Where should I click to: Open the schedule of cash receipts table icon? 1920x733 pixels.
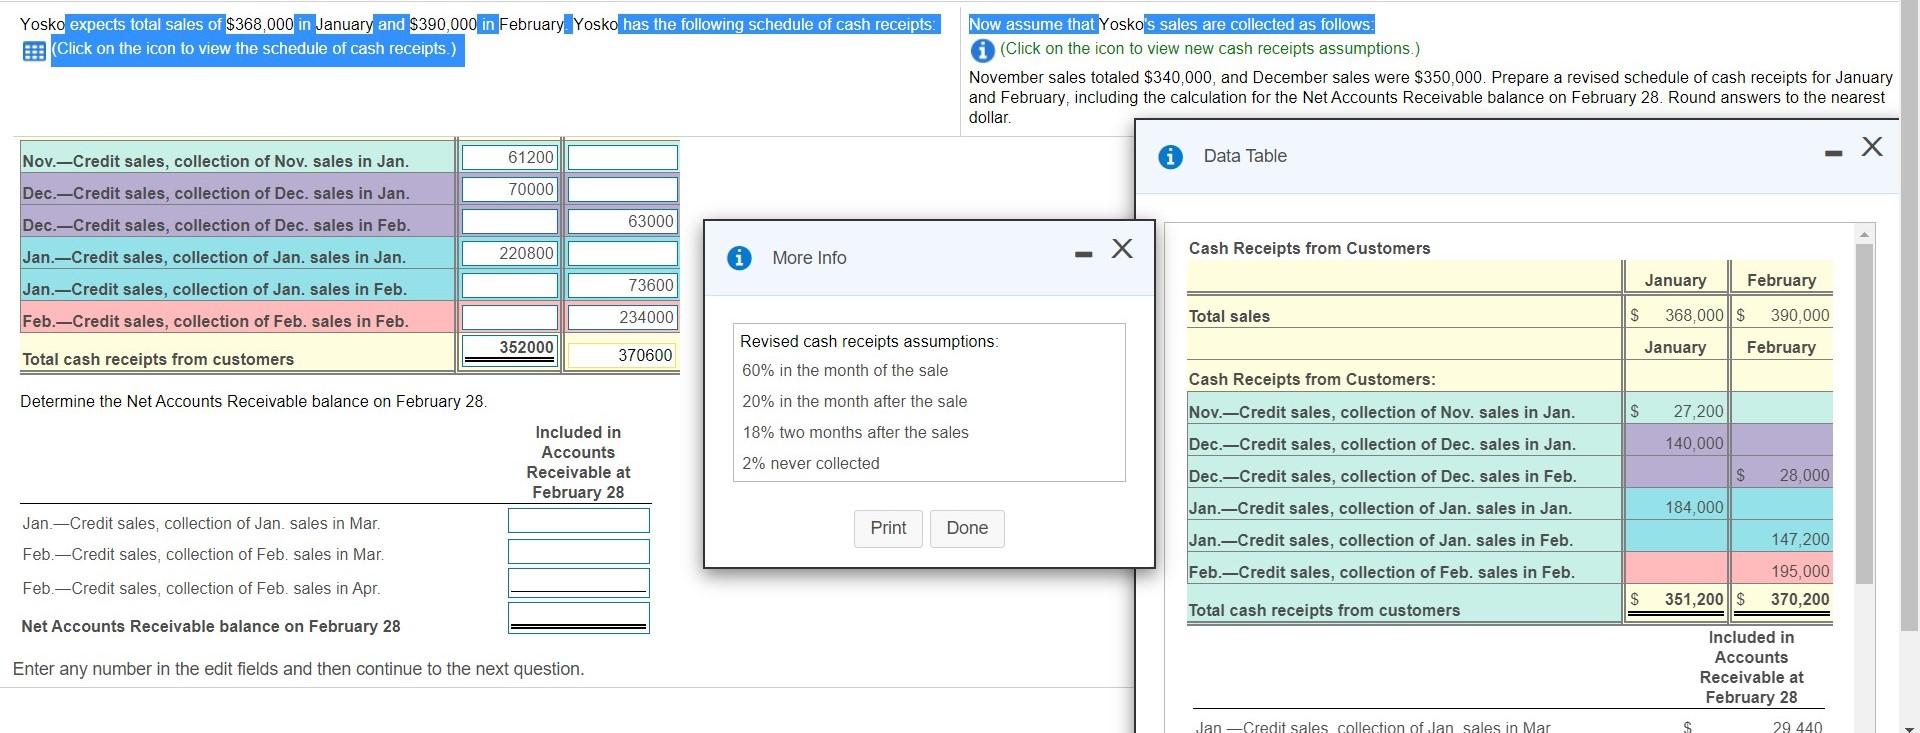33,51
